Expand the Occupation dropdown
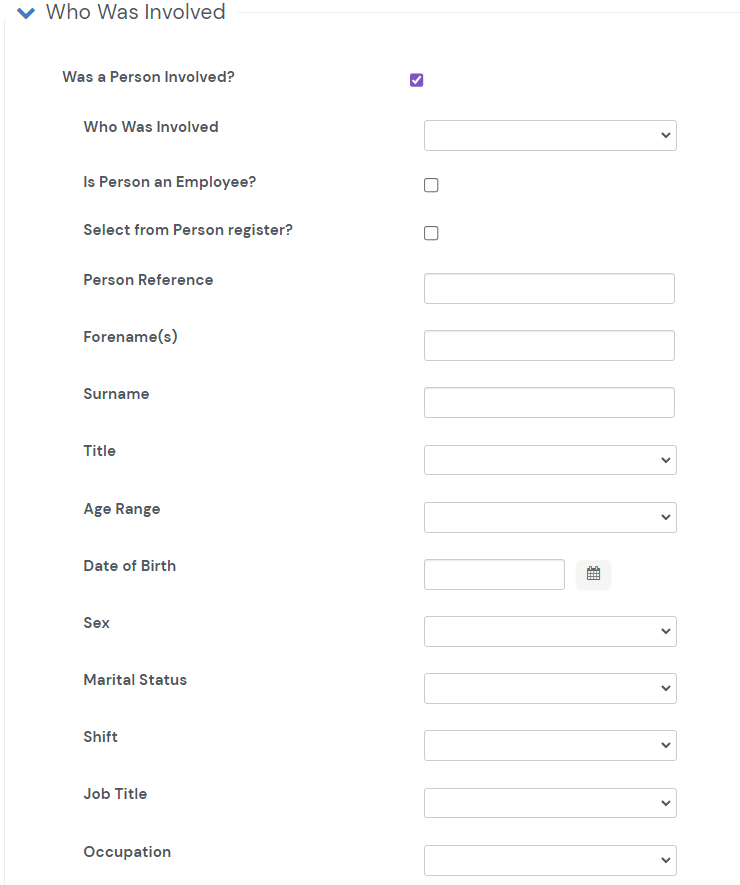740x885 pixels. (x=550, y=860)
